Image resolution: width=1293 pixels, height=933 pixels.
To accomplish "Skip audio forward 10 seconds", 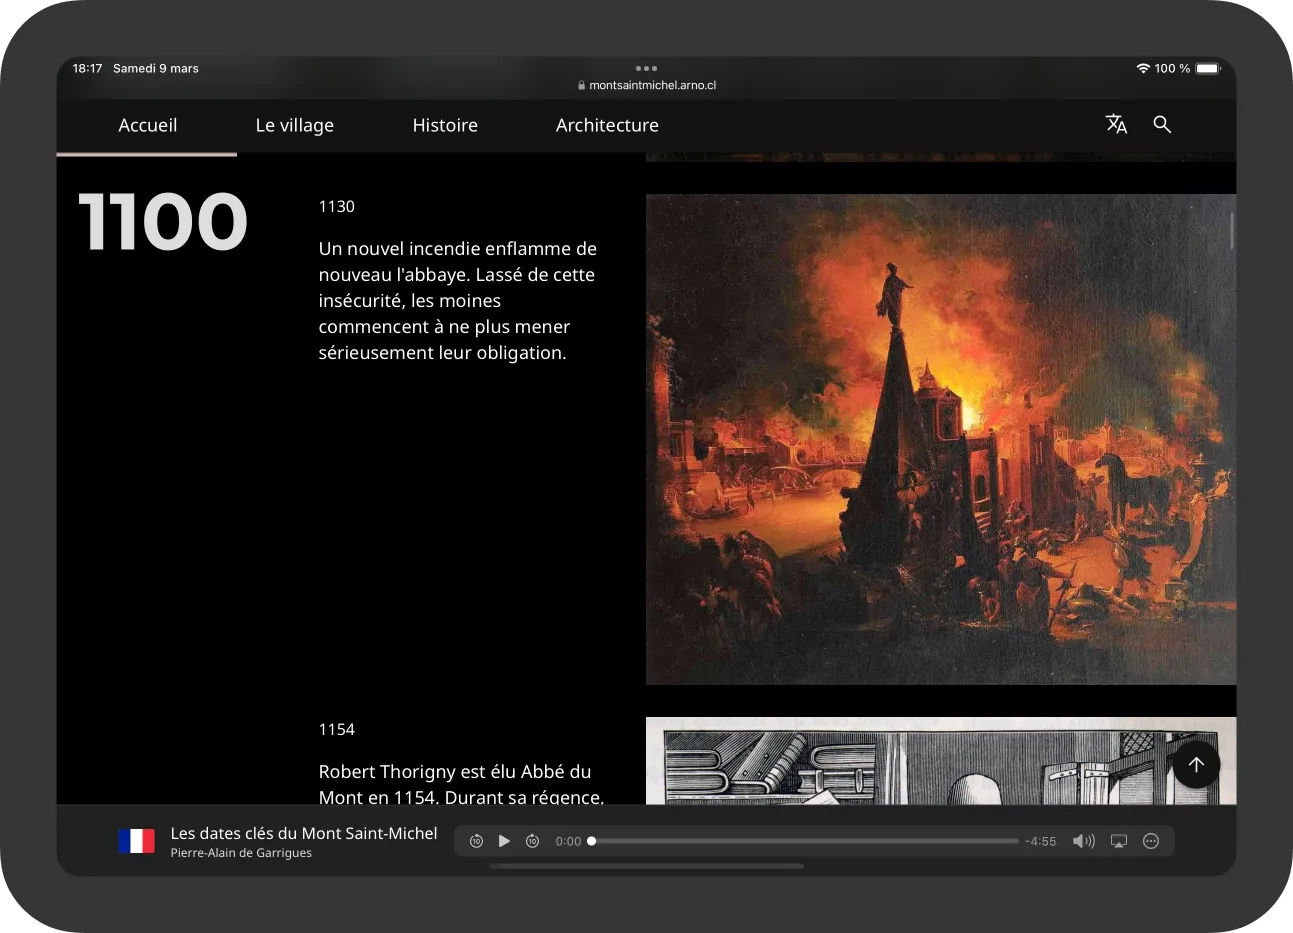I will pos(533,841).
